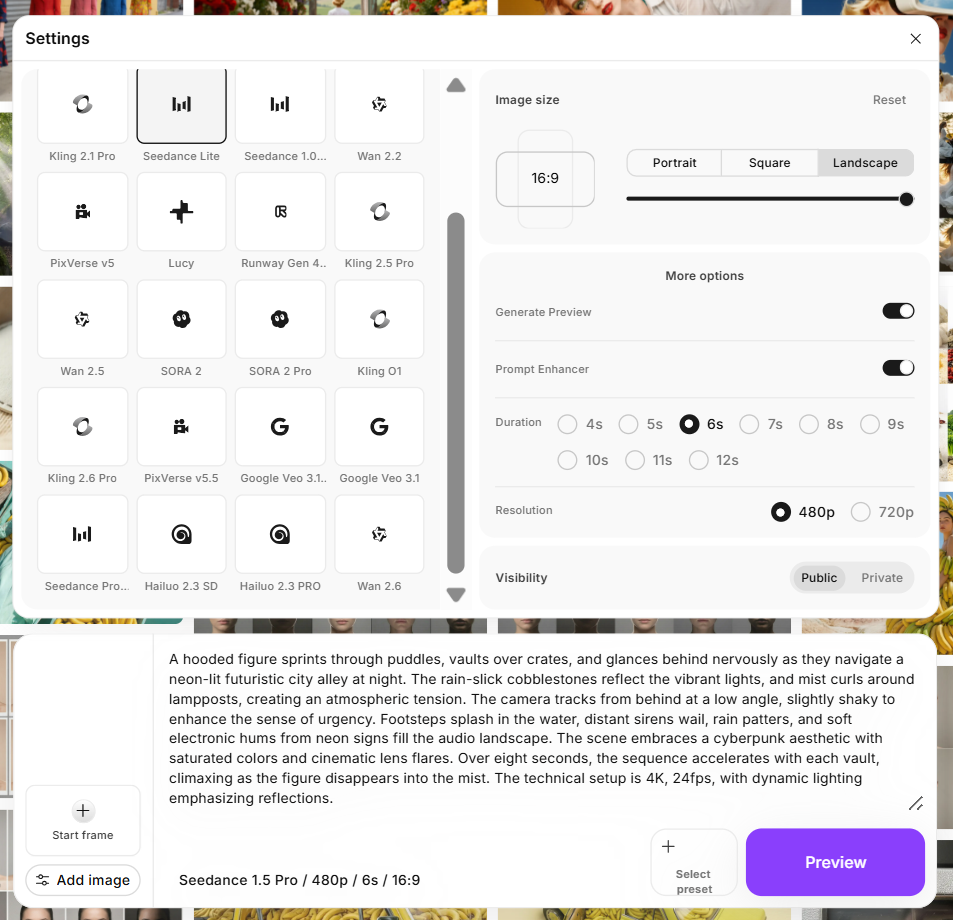Image resolution: width=953 pixels, height=920 pixels.
Task: Switch image size to Portrait
Action: (674, 163)
